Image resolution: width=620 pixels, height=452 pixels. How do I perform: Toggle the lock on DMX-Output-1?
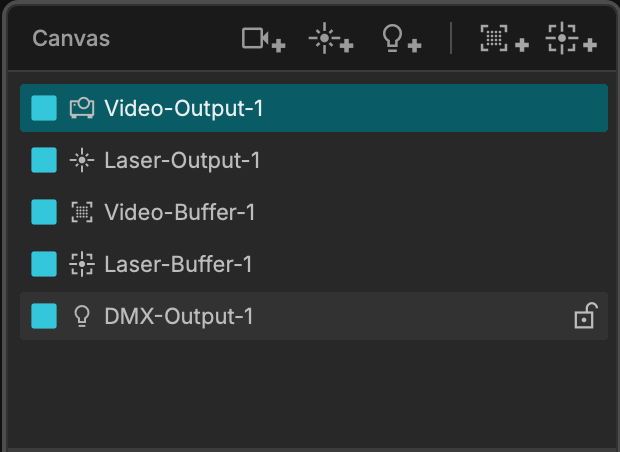[x=586, y=316]
